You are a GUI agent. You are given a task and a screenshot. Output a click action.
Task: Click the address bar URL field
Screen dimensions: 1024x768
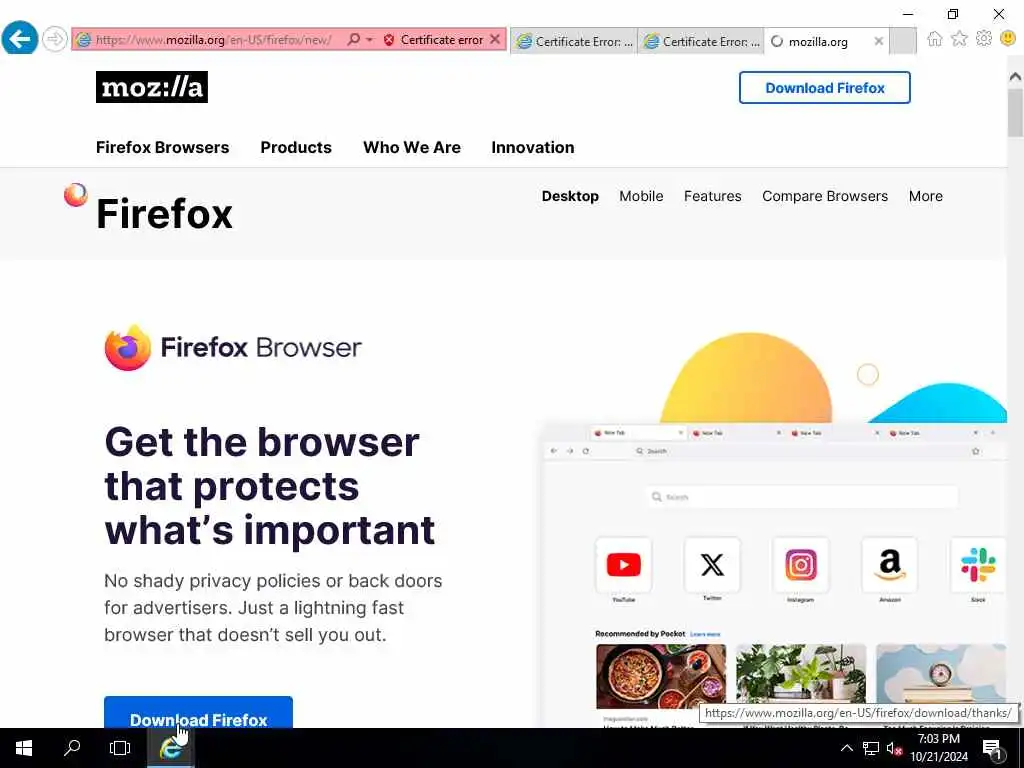[214, 40]
